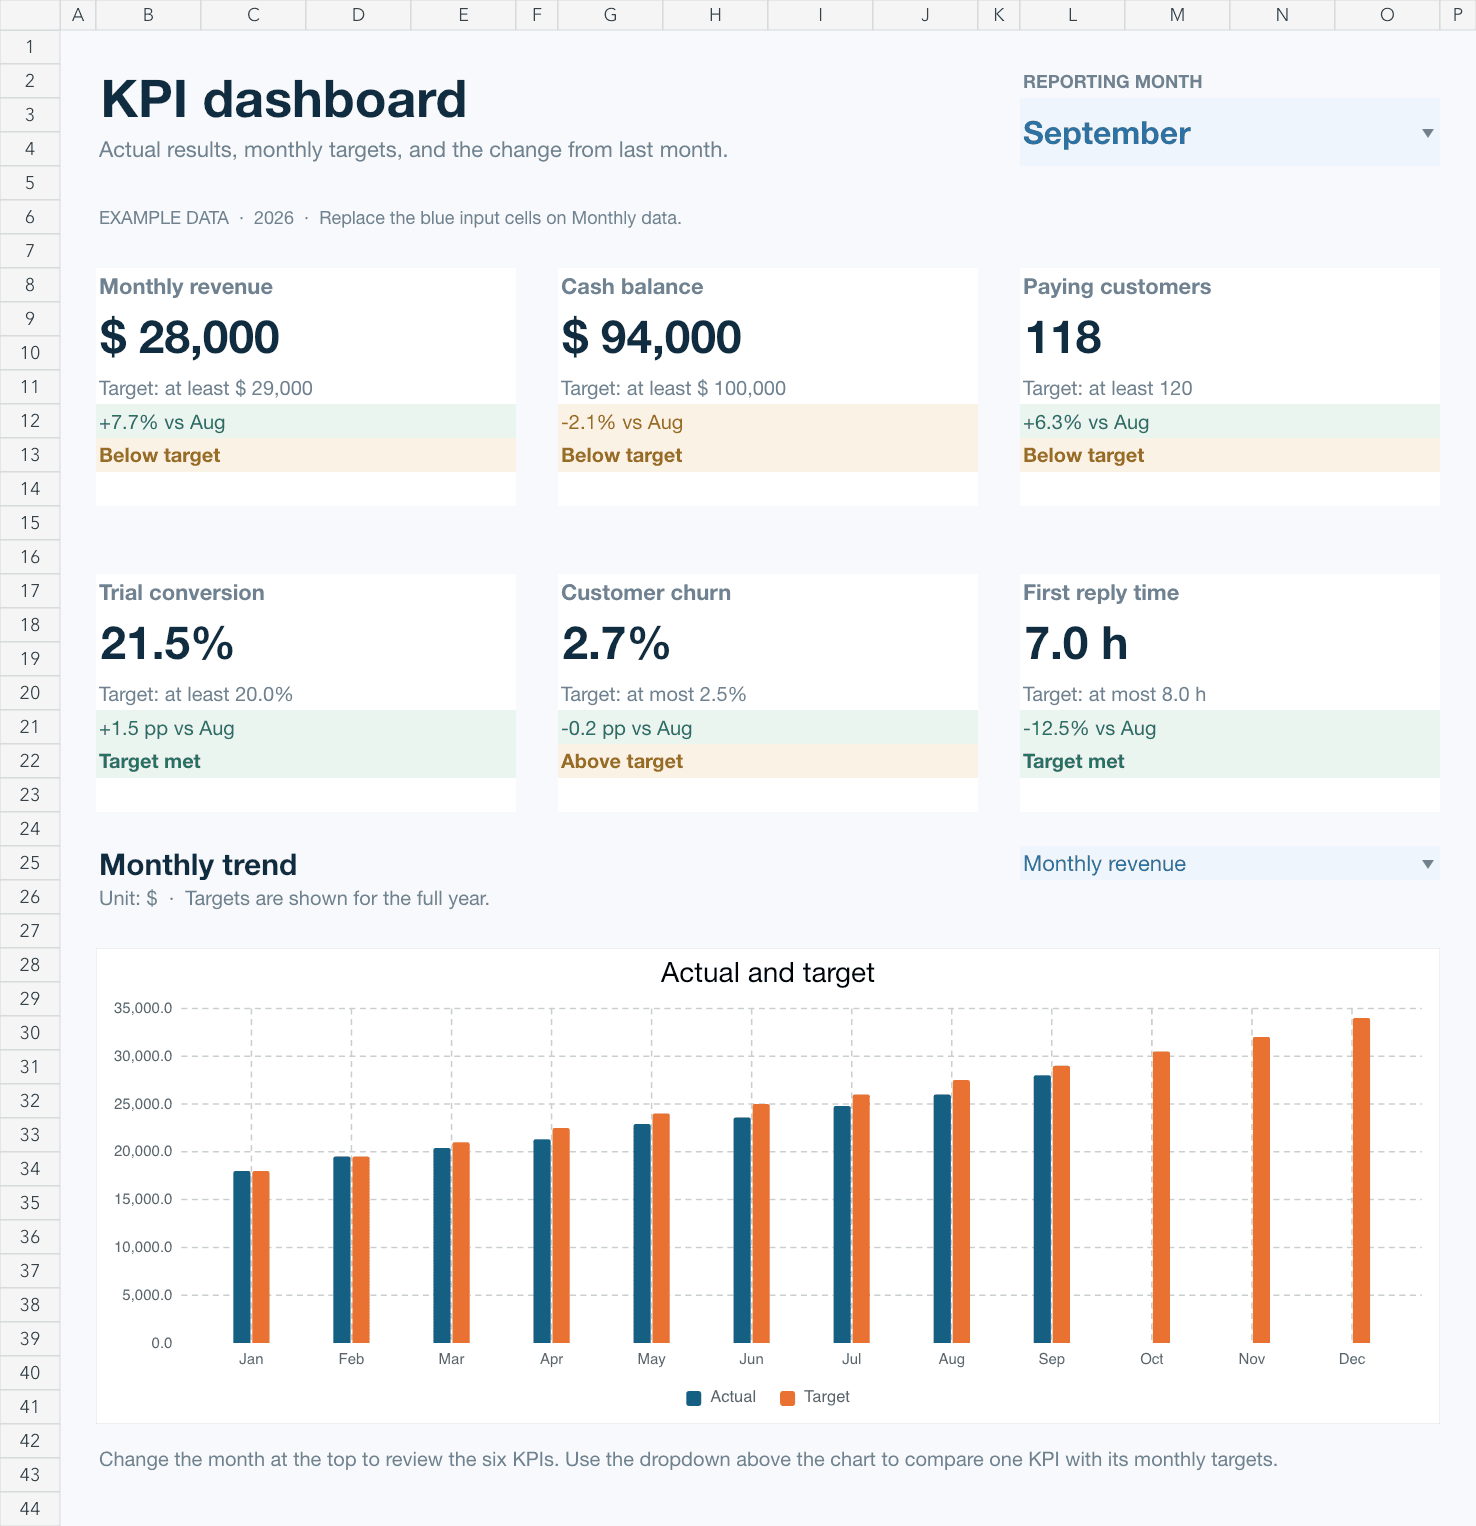Screen dimensions: 1476x1526
Task: Click the -2.1% vs Aug cell
Action: click(768, 421)
